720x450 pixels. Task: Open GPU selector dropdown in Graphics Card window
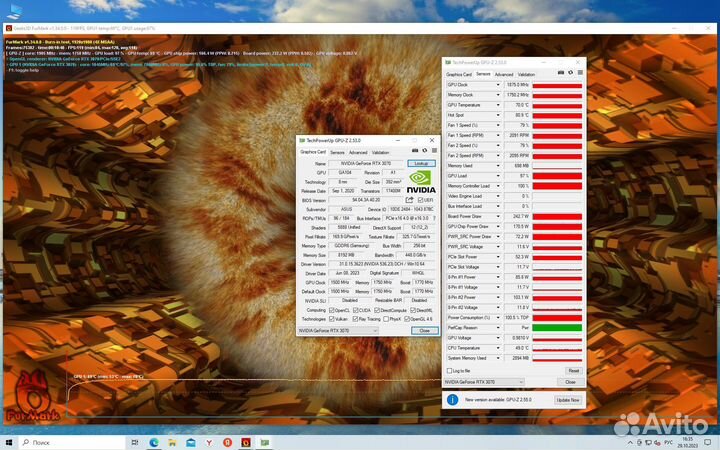338,331
